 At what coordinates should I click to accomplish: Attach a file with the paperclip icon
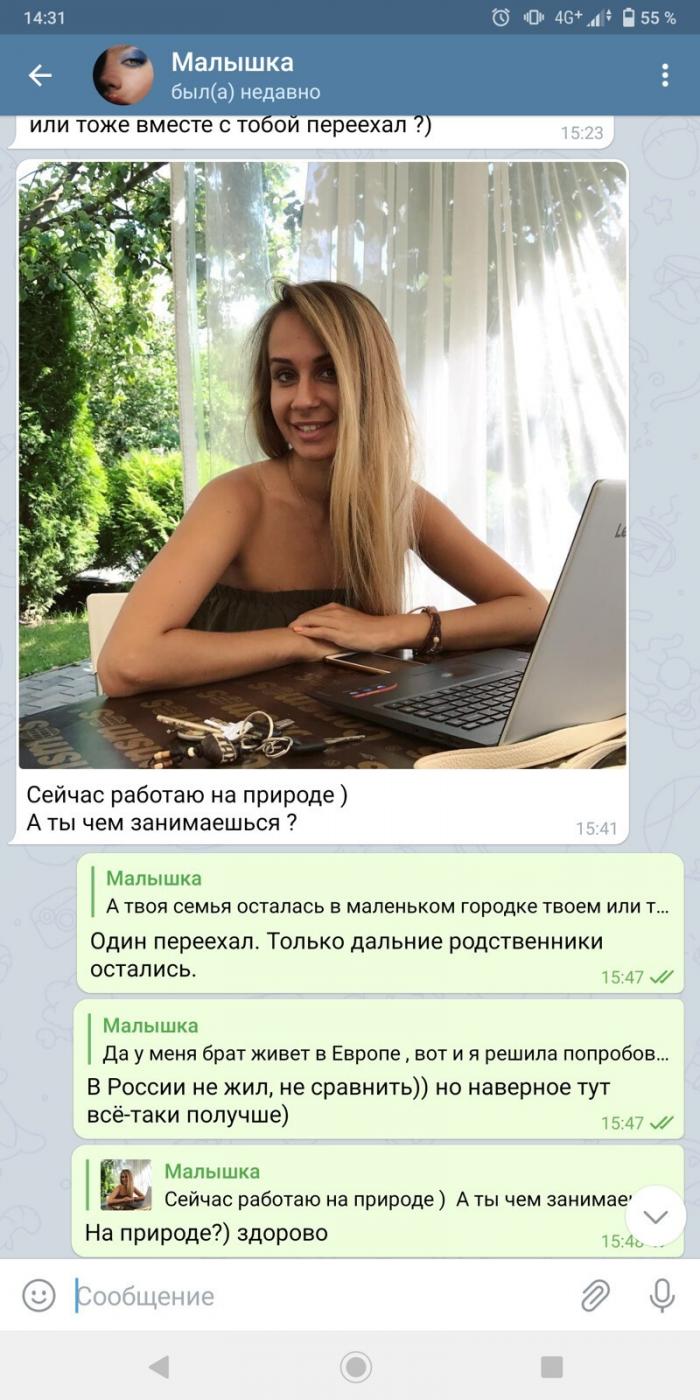click(596, 1296)
